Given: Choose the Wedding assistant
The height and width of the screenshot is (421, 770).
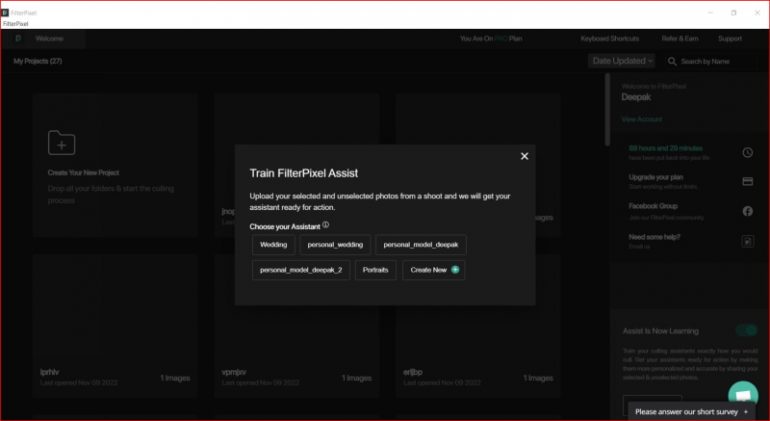Looking at the screenshot, I should coord(273,245).
